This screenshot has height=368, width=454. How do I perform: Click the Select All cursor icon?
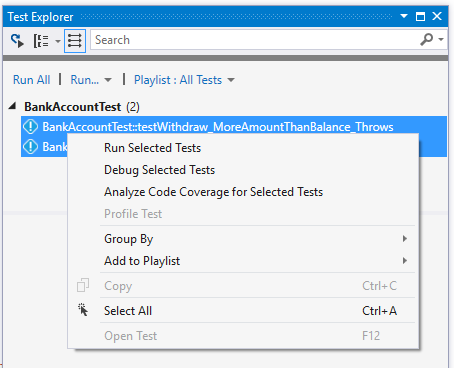(x=83, y=310)
